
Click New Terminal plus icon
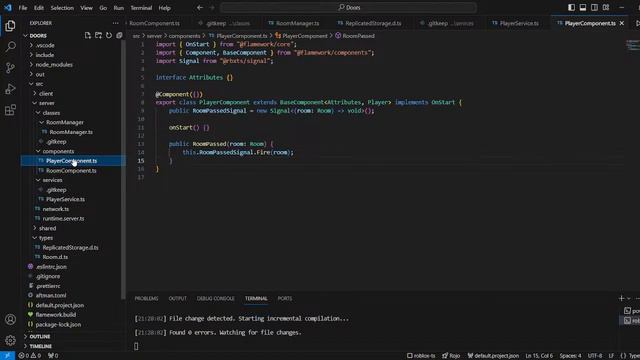click(x=621, y=298)
